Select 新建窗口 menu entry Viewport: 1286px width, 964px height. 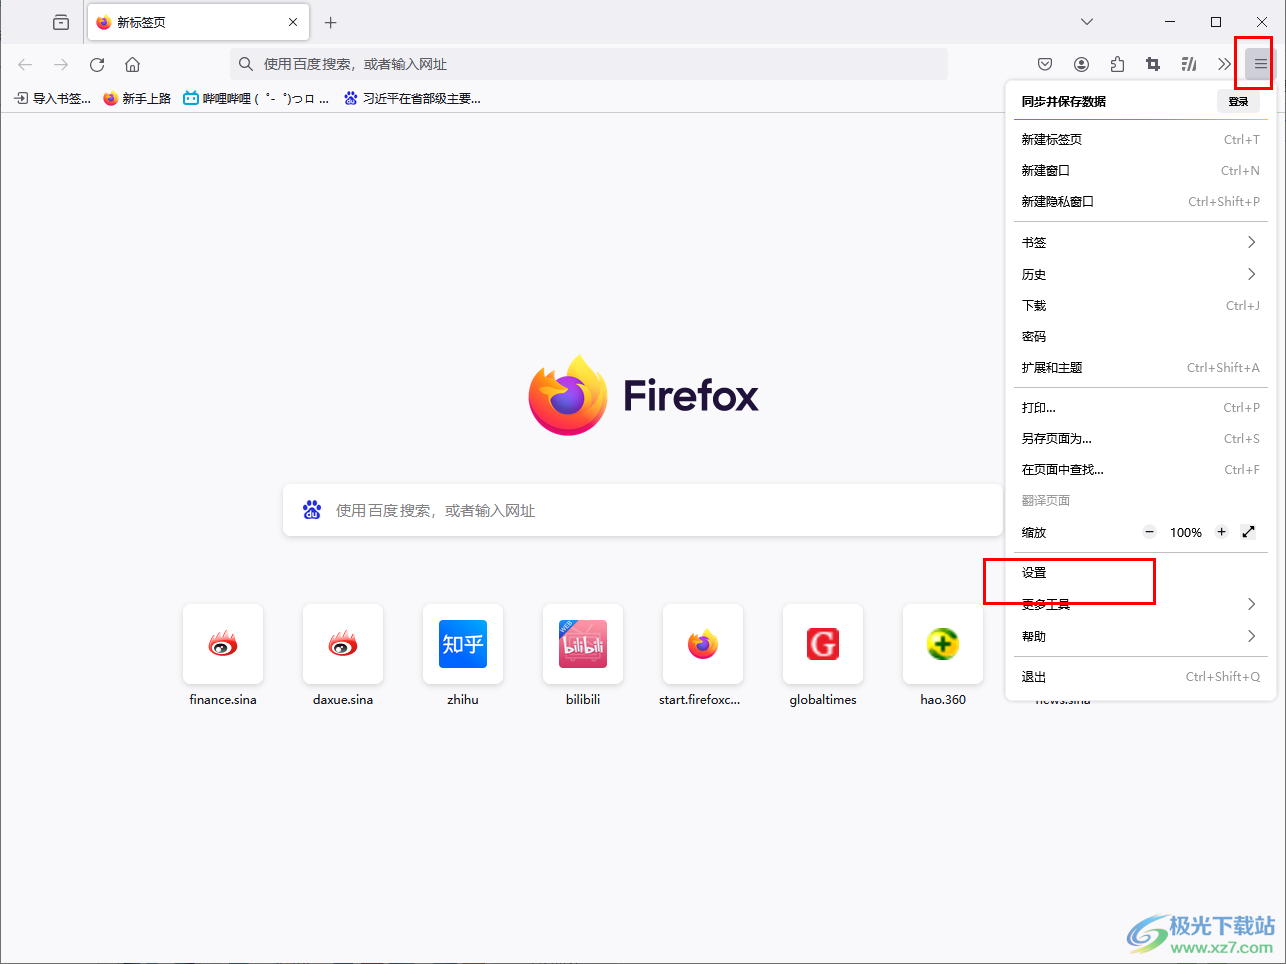click(1140, 170)
